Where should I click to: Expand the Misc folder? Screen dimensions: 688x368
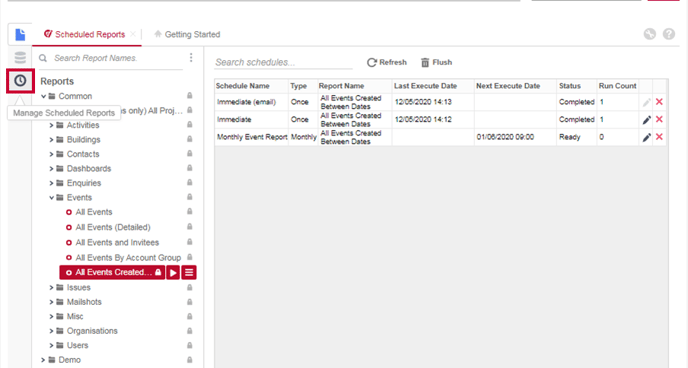(51, 316)
